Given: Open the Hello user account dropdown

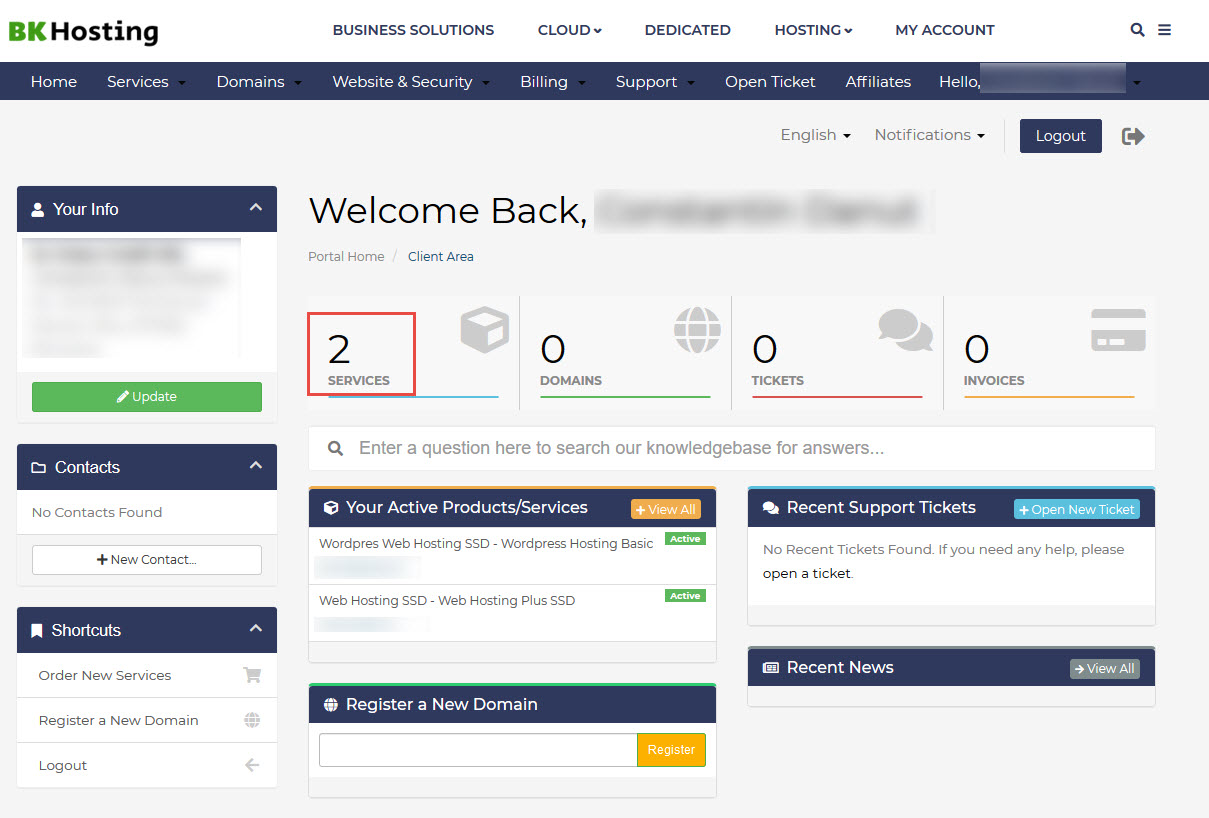Looking at the screenshot, I should (x=1040, y=82).
